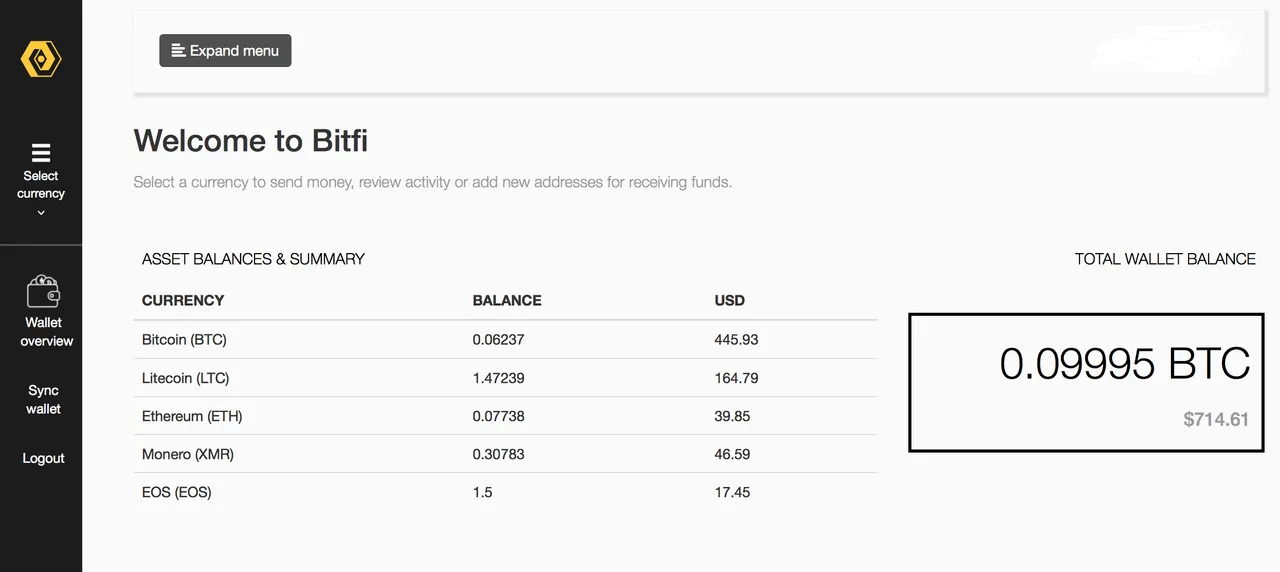Screen dimensions: 1280x572
Task: Click the menu lines icon in Expand menu
Action: click(x=178, y=50)
